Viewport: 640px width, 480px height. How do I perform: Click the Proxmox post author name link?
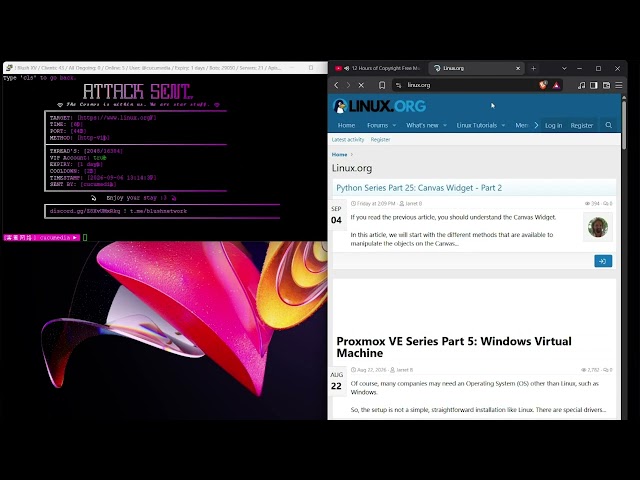pos(404,370)
